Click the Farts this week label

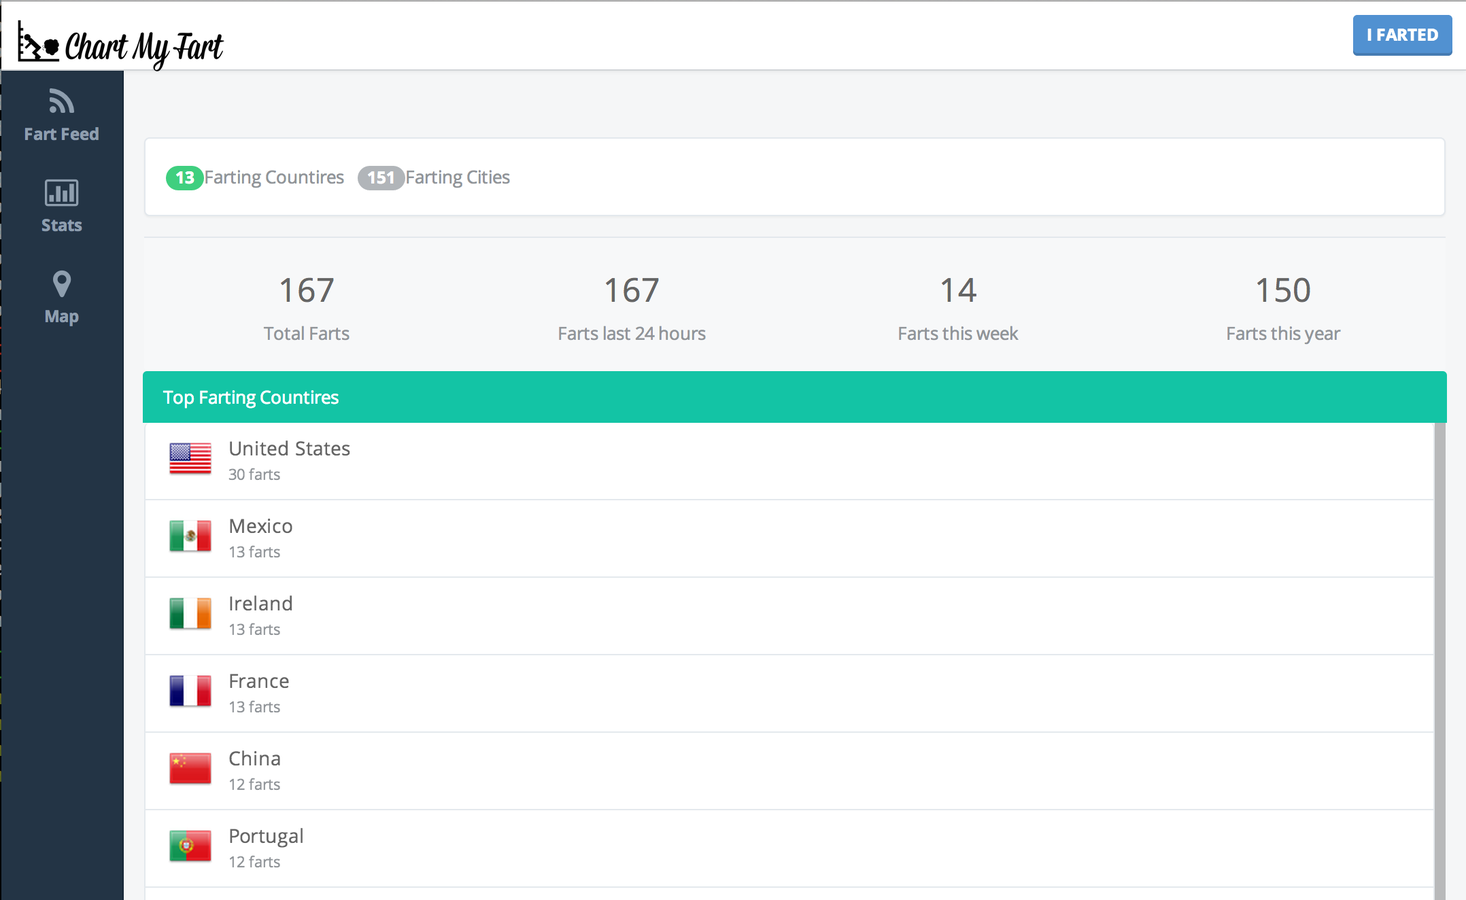click(958, 333)
